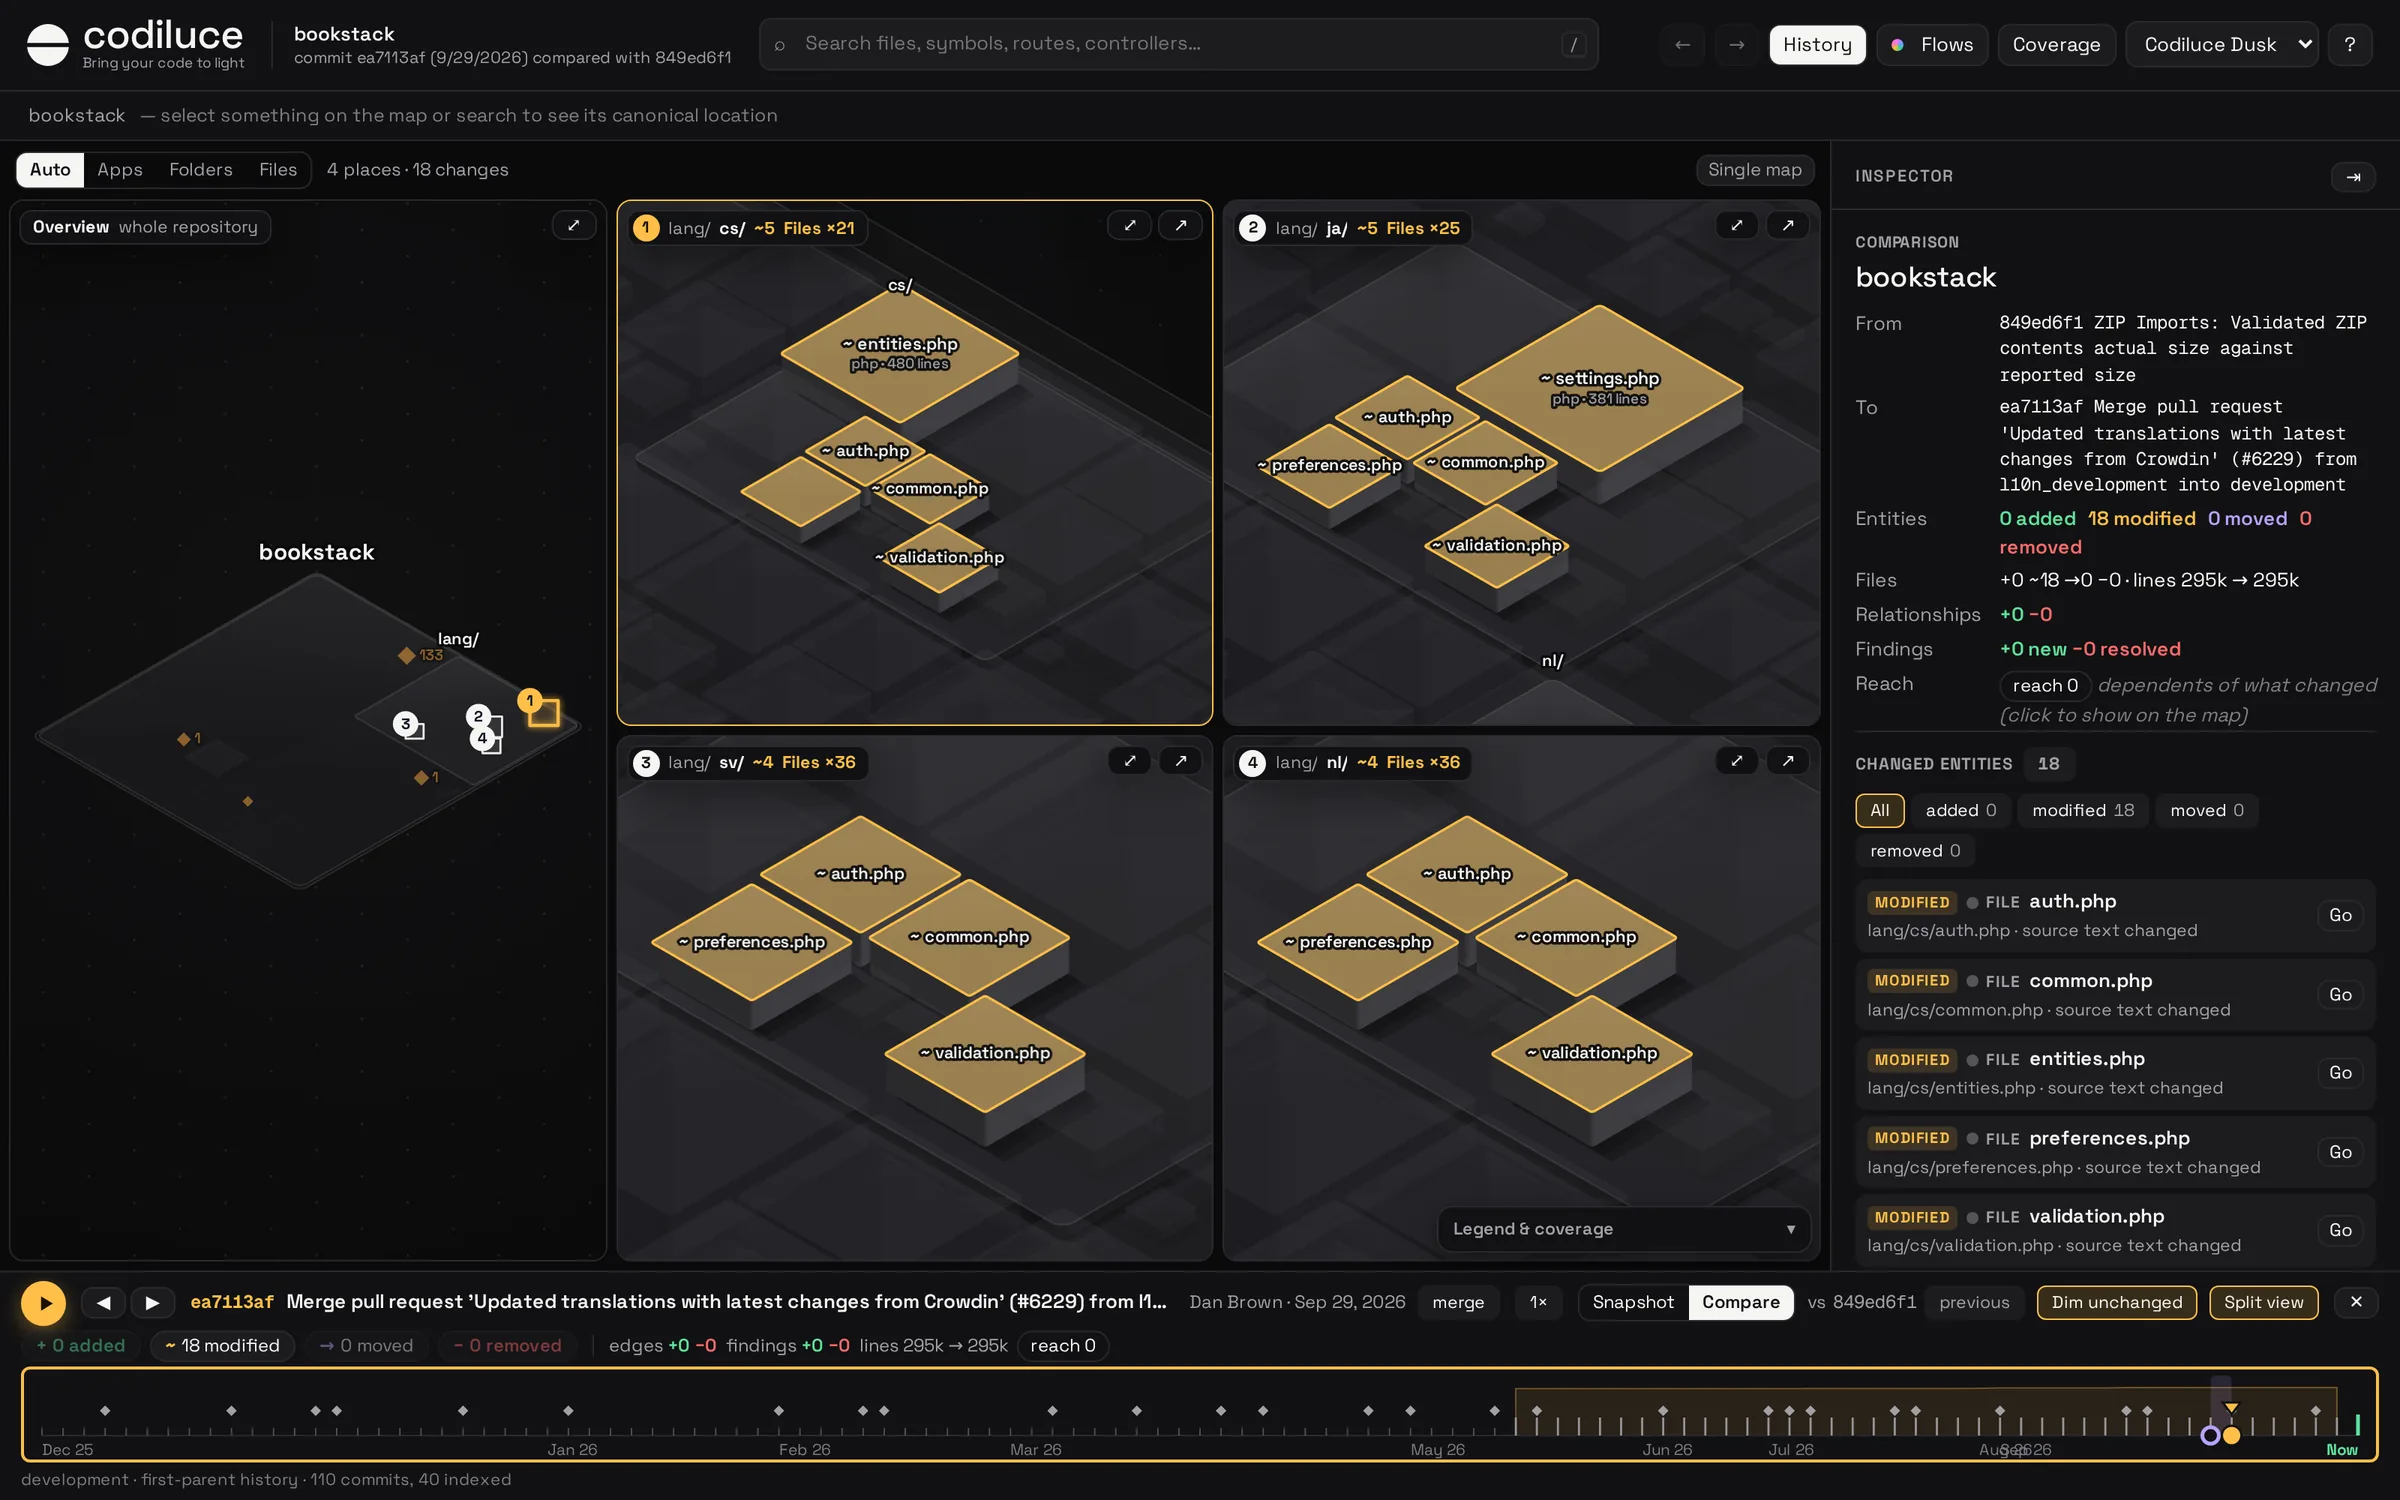This screenshot has width=2400, height=1500.
Task: Toggle the Single map layout
Action: tap(1755, 170)
